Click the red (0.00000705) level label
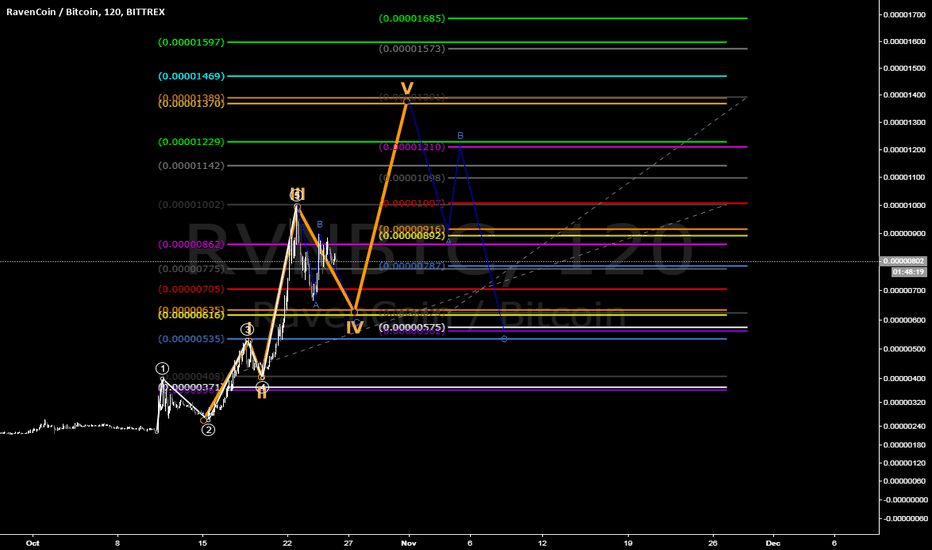The image size is (932, 550). pyautogui.click(x=191, y=289)
